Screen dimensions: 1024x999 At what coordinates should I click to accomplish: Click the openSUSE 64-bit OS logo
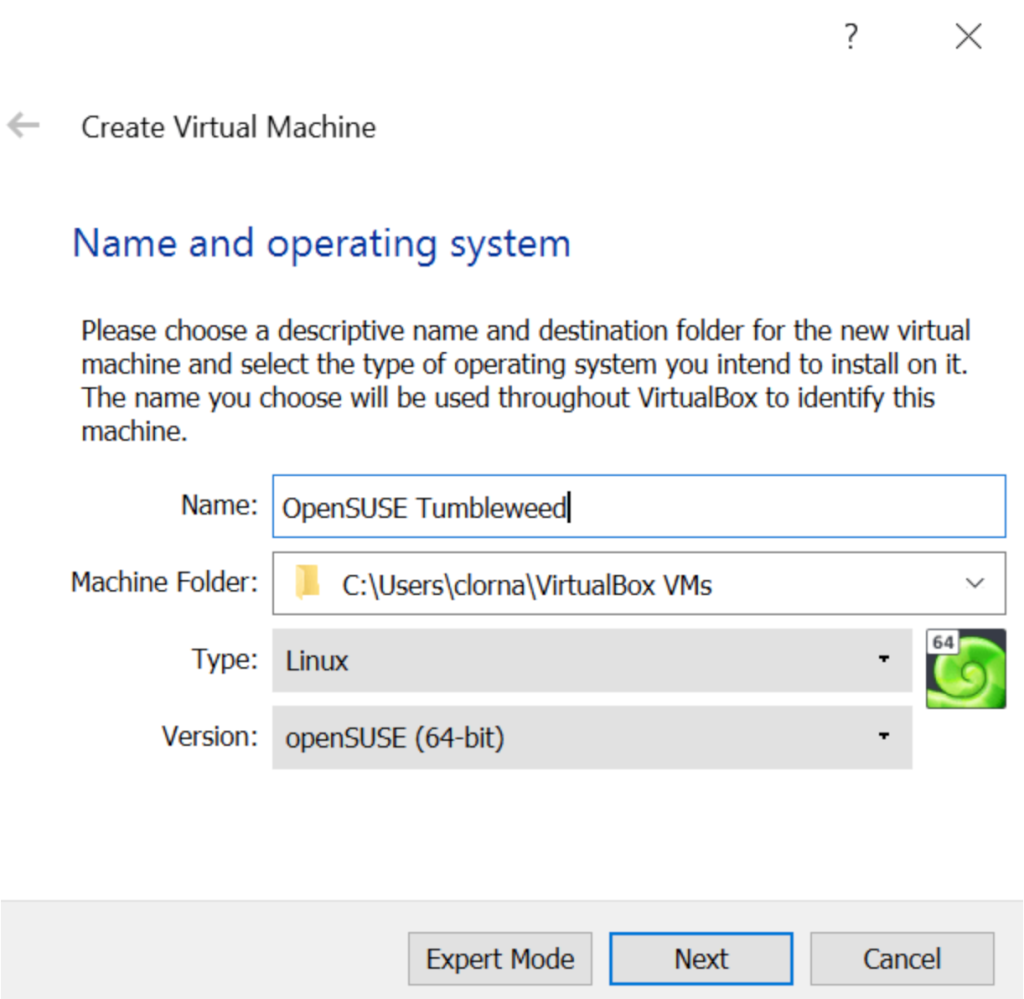(966, 668)
